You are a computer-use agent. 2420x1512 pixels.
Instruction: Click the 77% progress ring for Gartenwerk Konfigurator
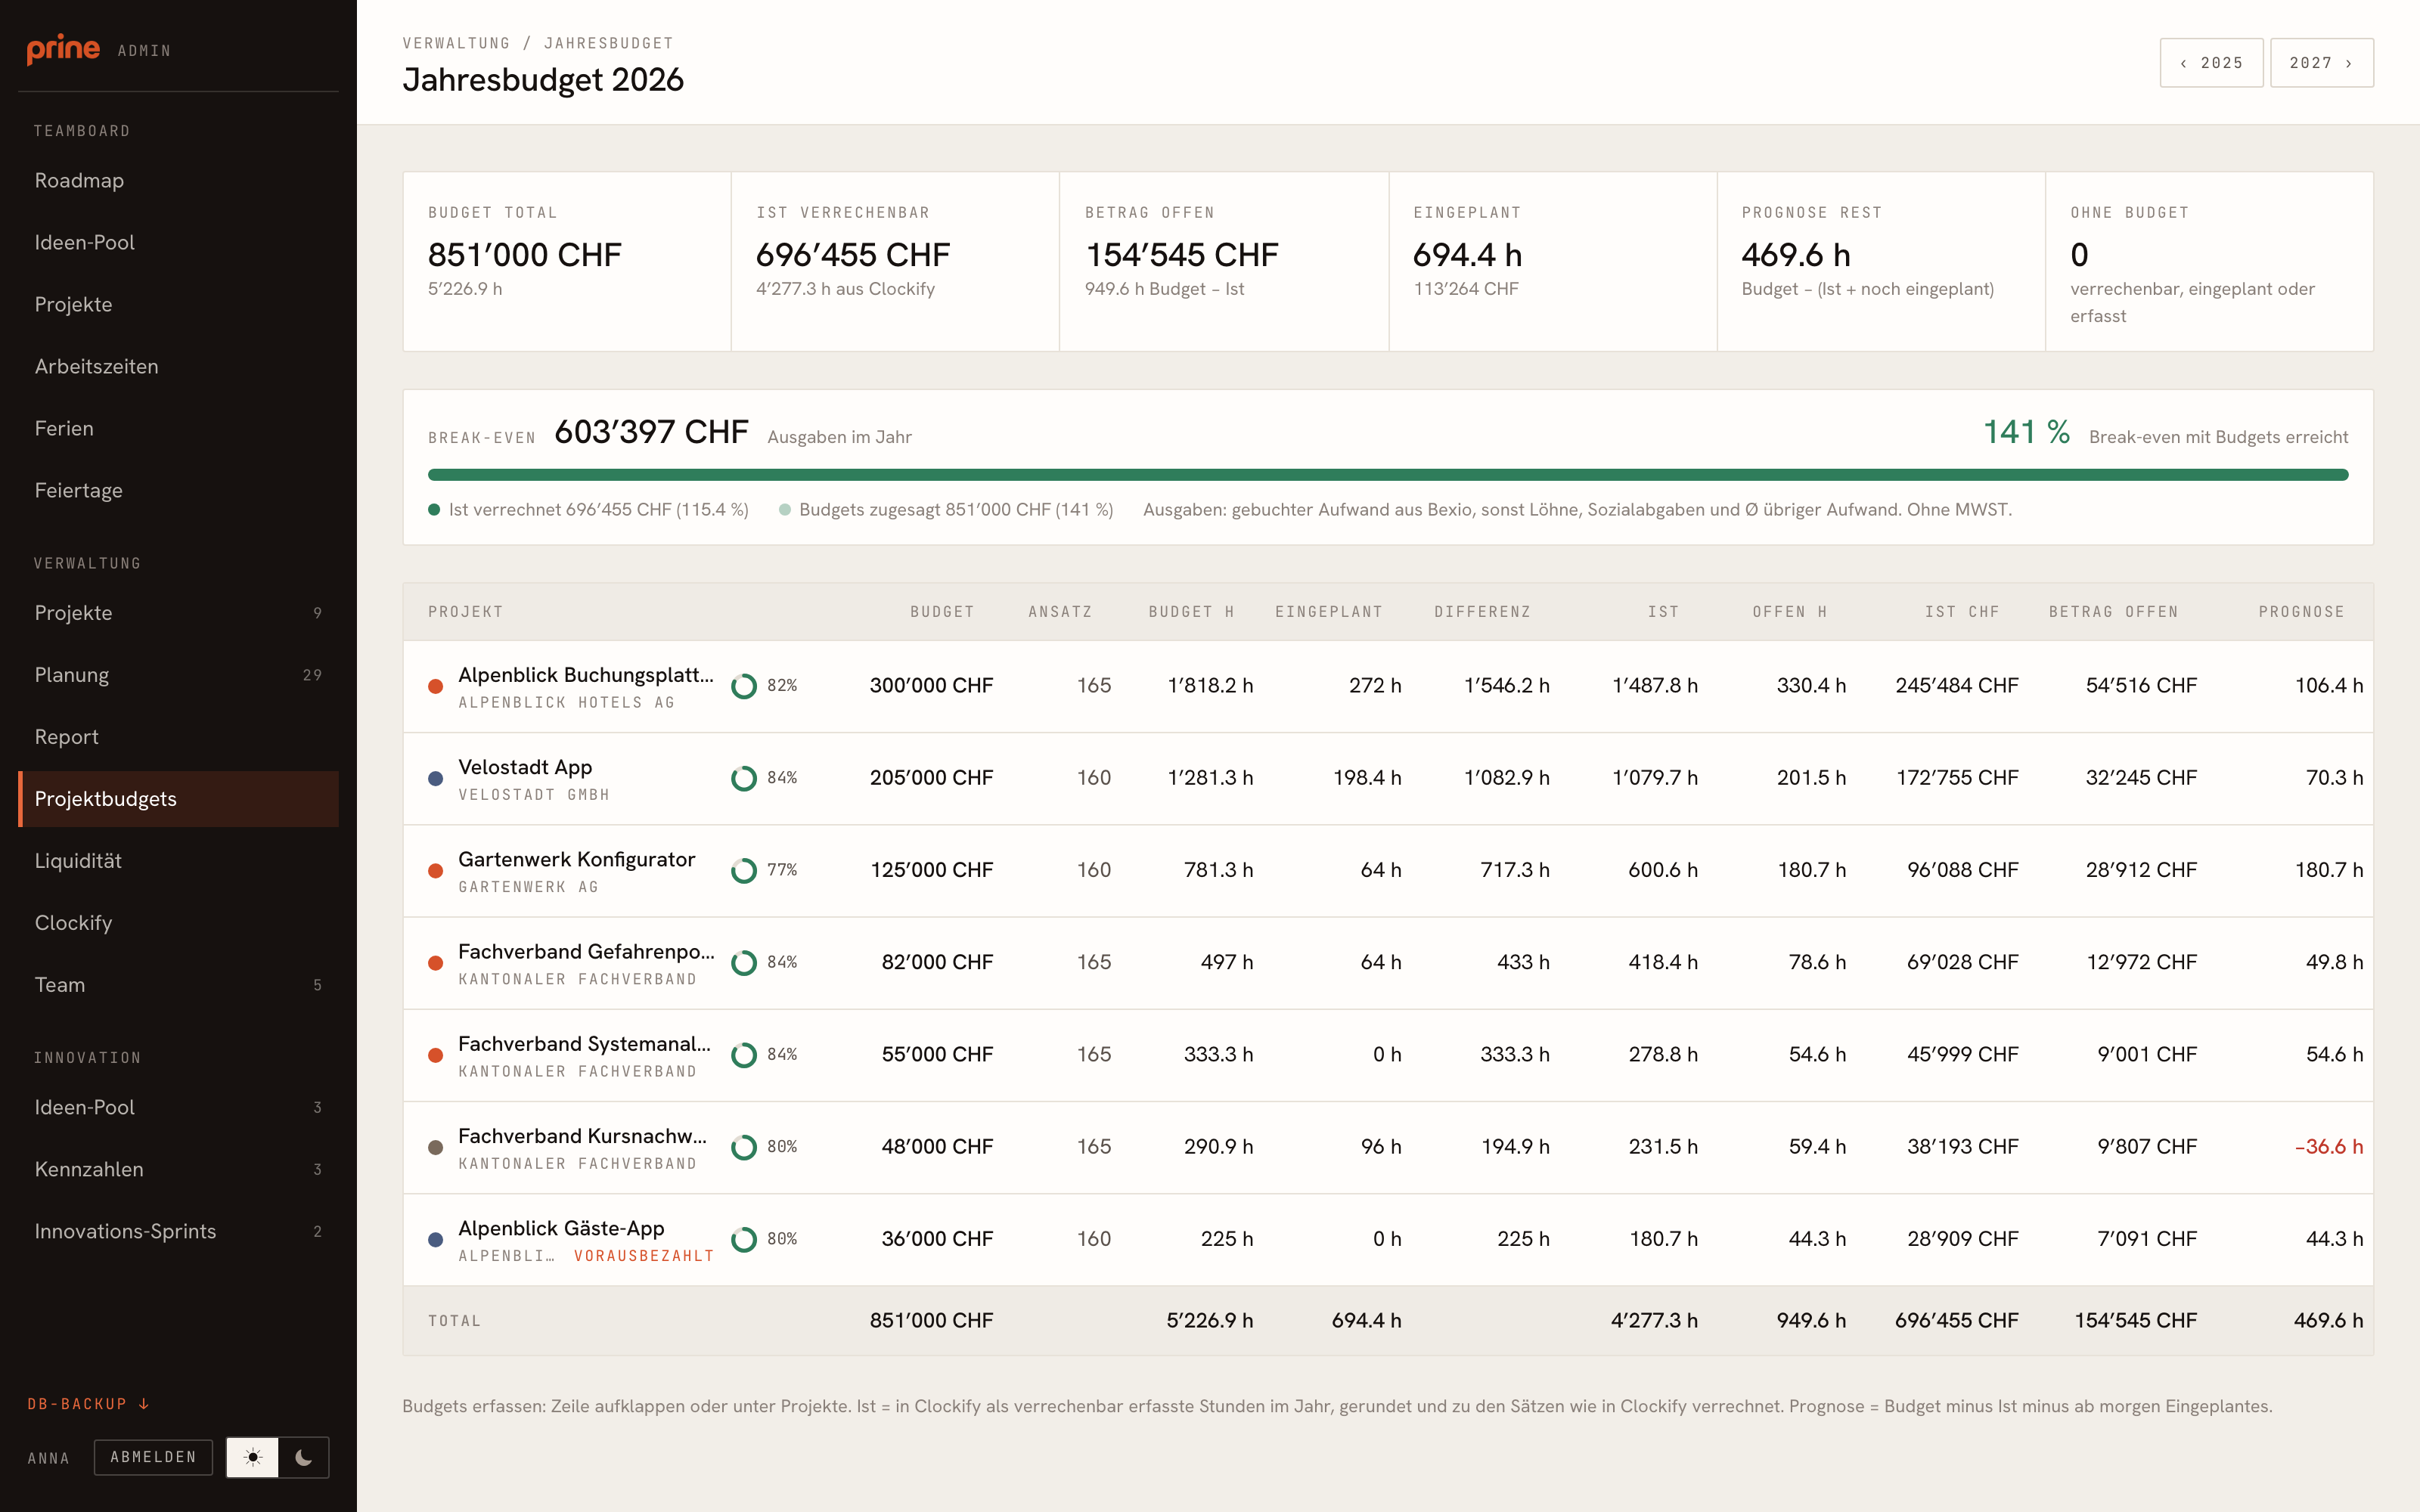(744, 870)
